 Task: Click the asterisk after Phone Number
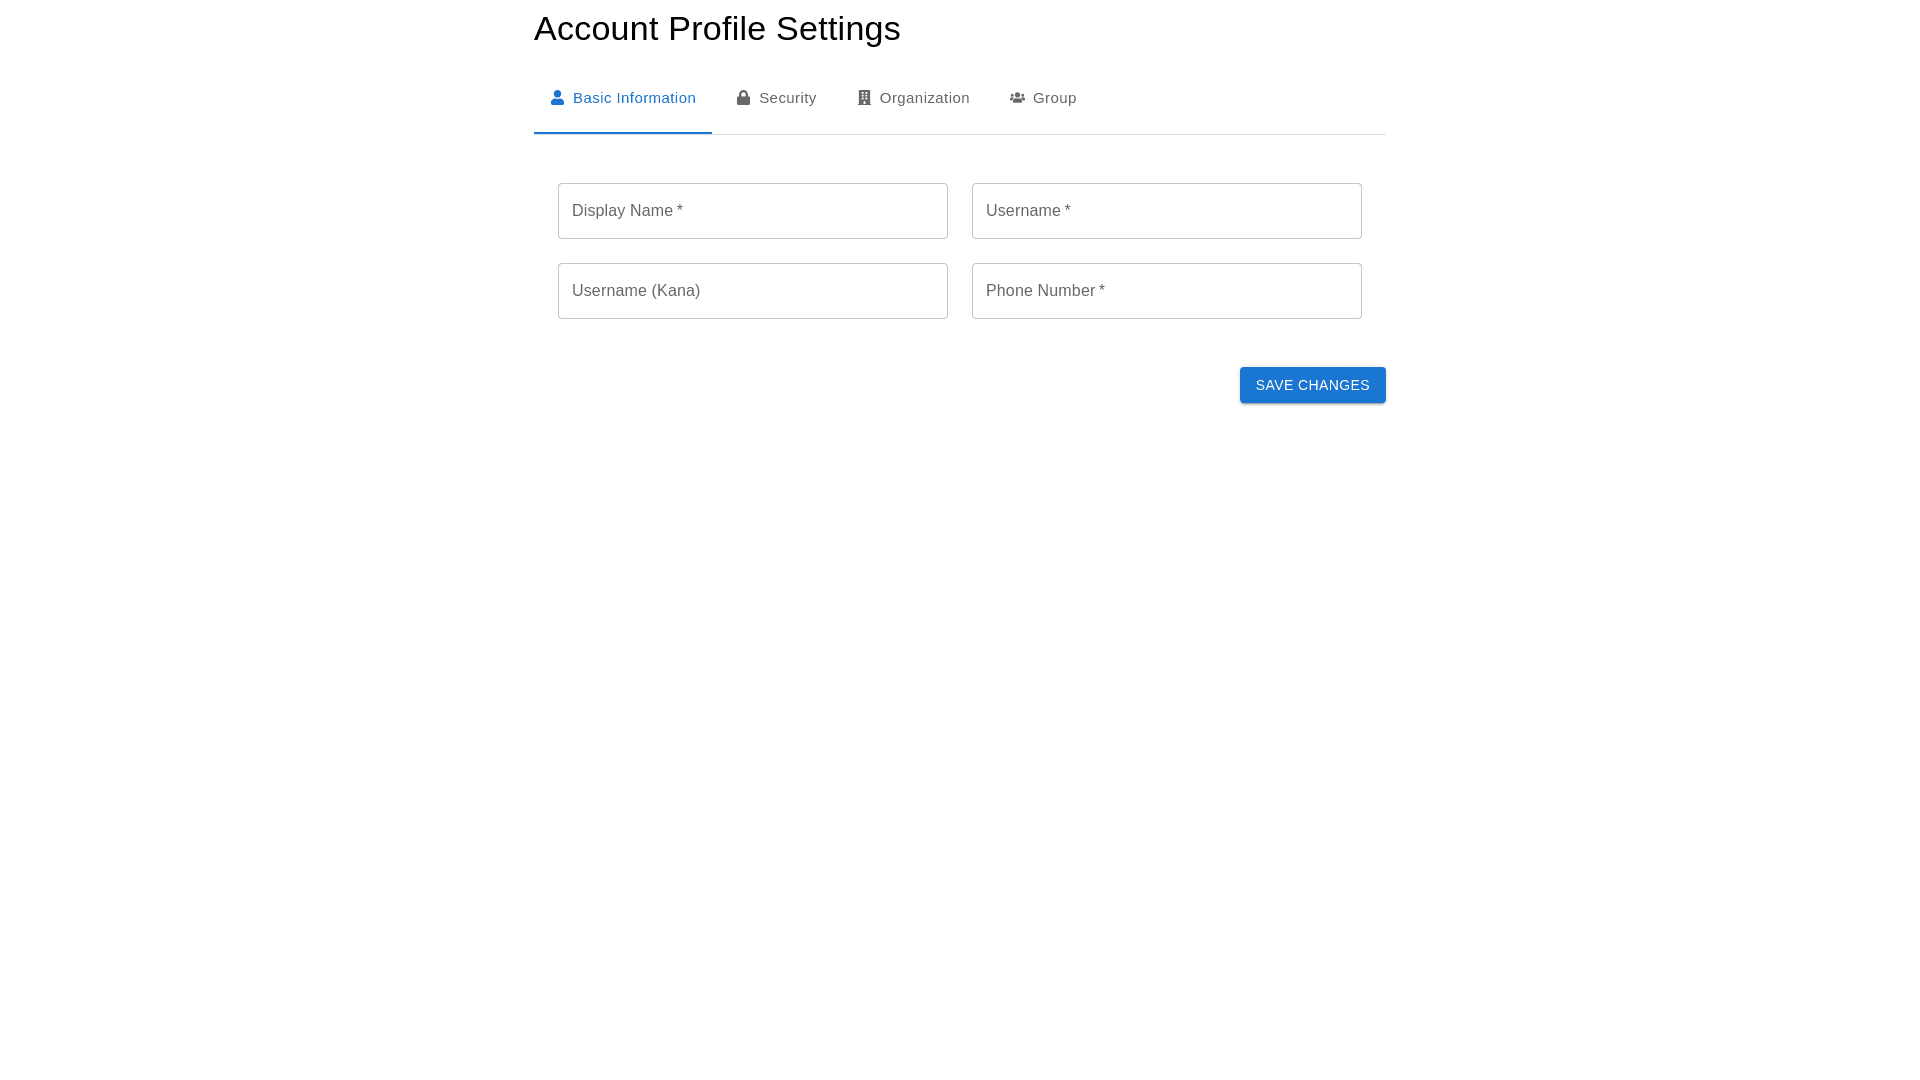pos(1102,290)
